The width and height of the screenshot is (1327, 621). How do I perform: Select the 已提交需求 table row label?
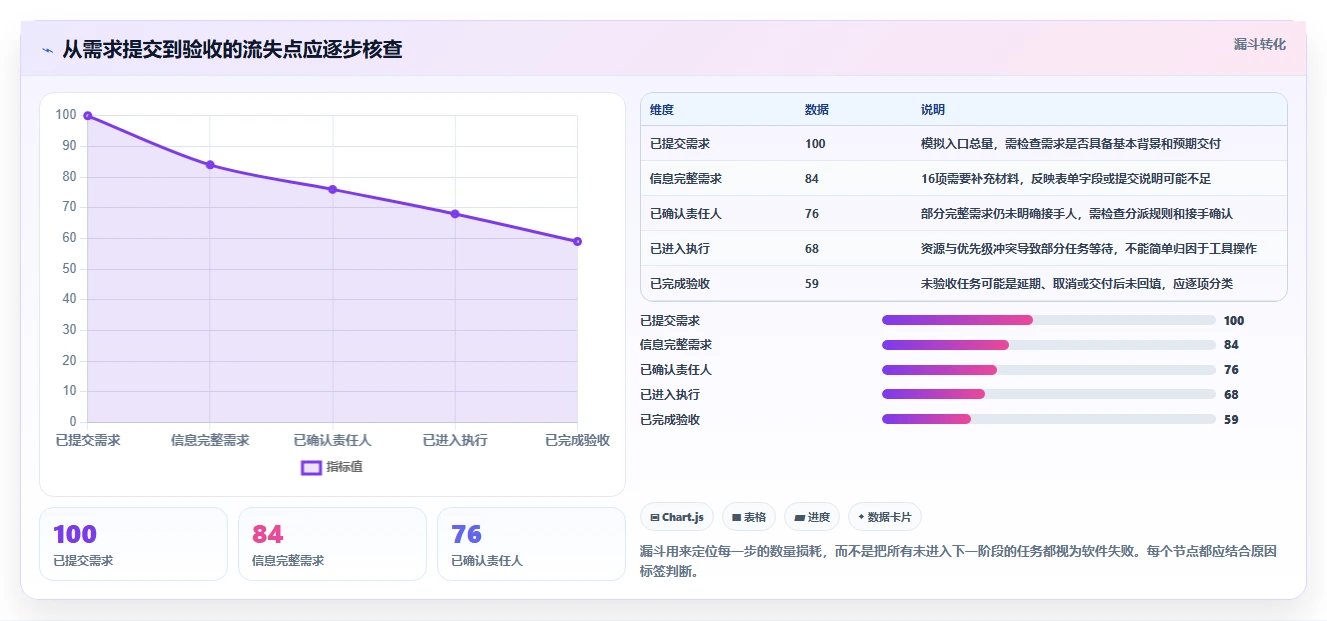(680, 144)
